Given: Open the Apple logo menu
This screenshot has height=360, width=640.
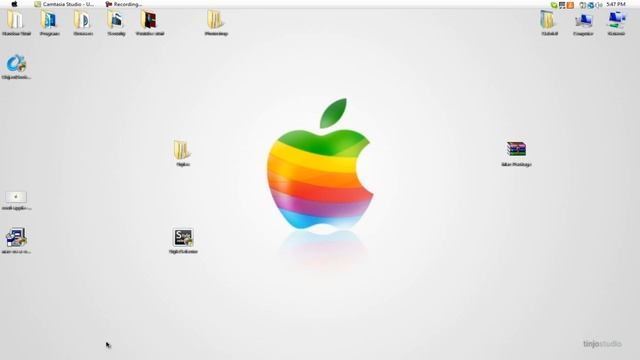Looking at the screenshot, I should point(14,4).
